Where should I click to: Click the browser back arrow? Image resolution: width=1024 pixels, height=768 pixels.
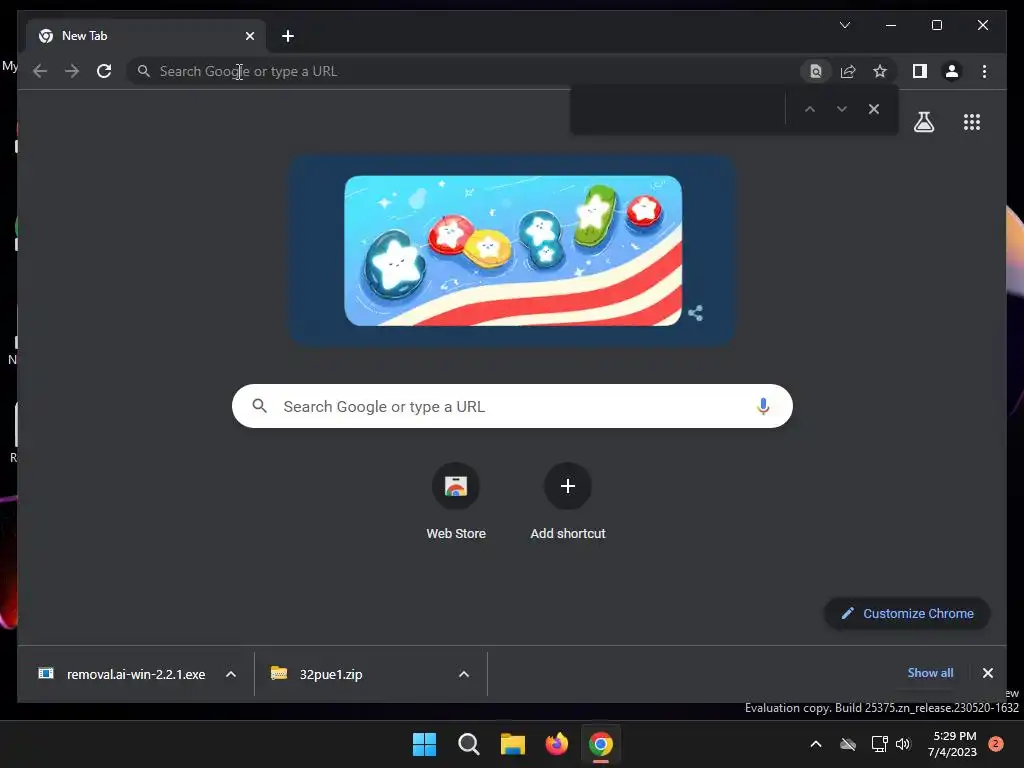click(40, 71)
